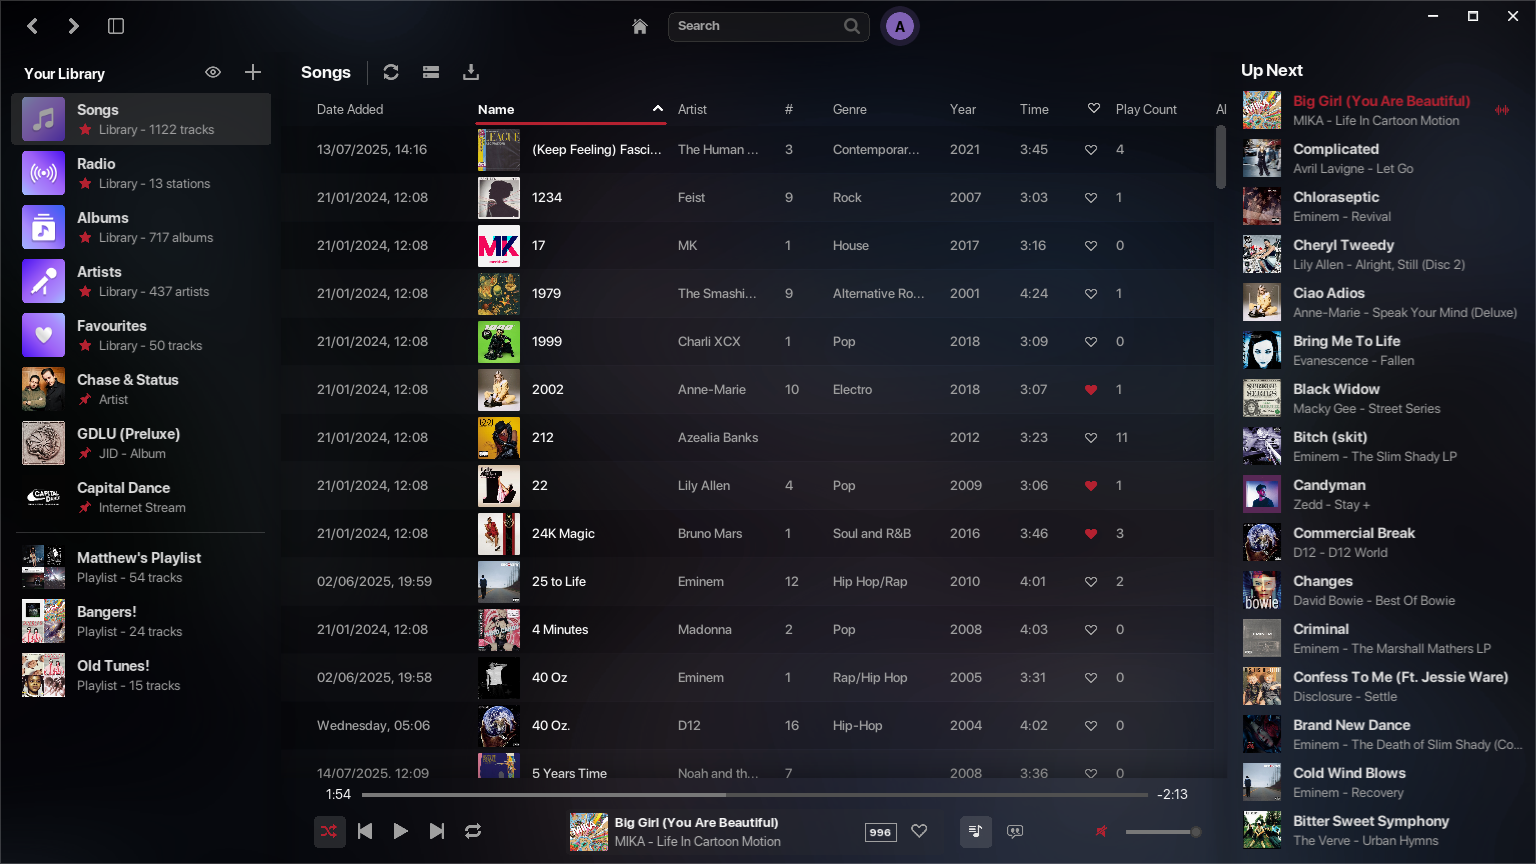The height and width of the screenshot is (864, 1536).
Task: Change the Songs list view layout
Action: (x=431, y=72)
